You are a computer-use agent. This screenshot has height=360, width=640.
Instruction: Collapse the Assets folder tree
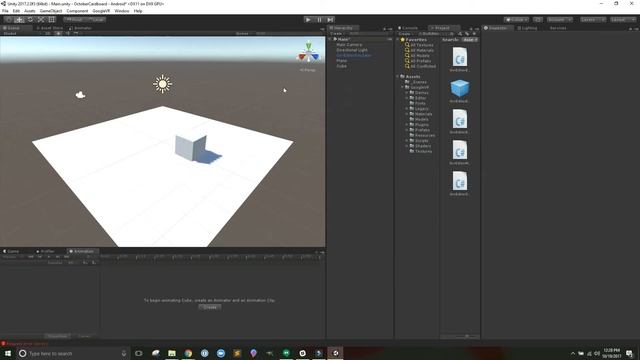point(398,76)
